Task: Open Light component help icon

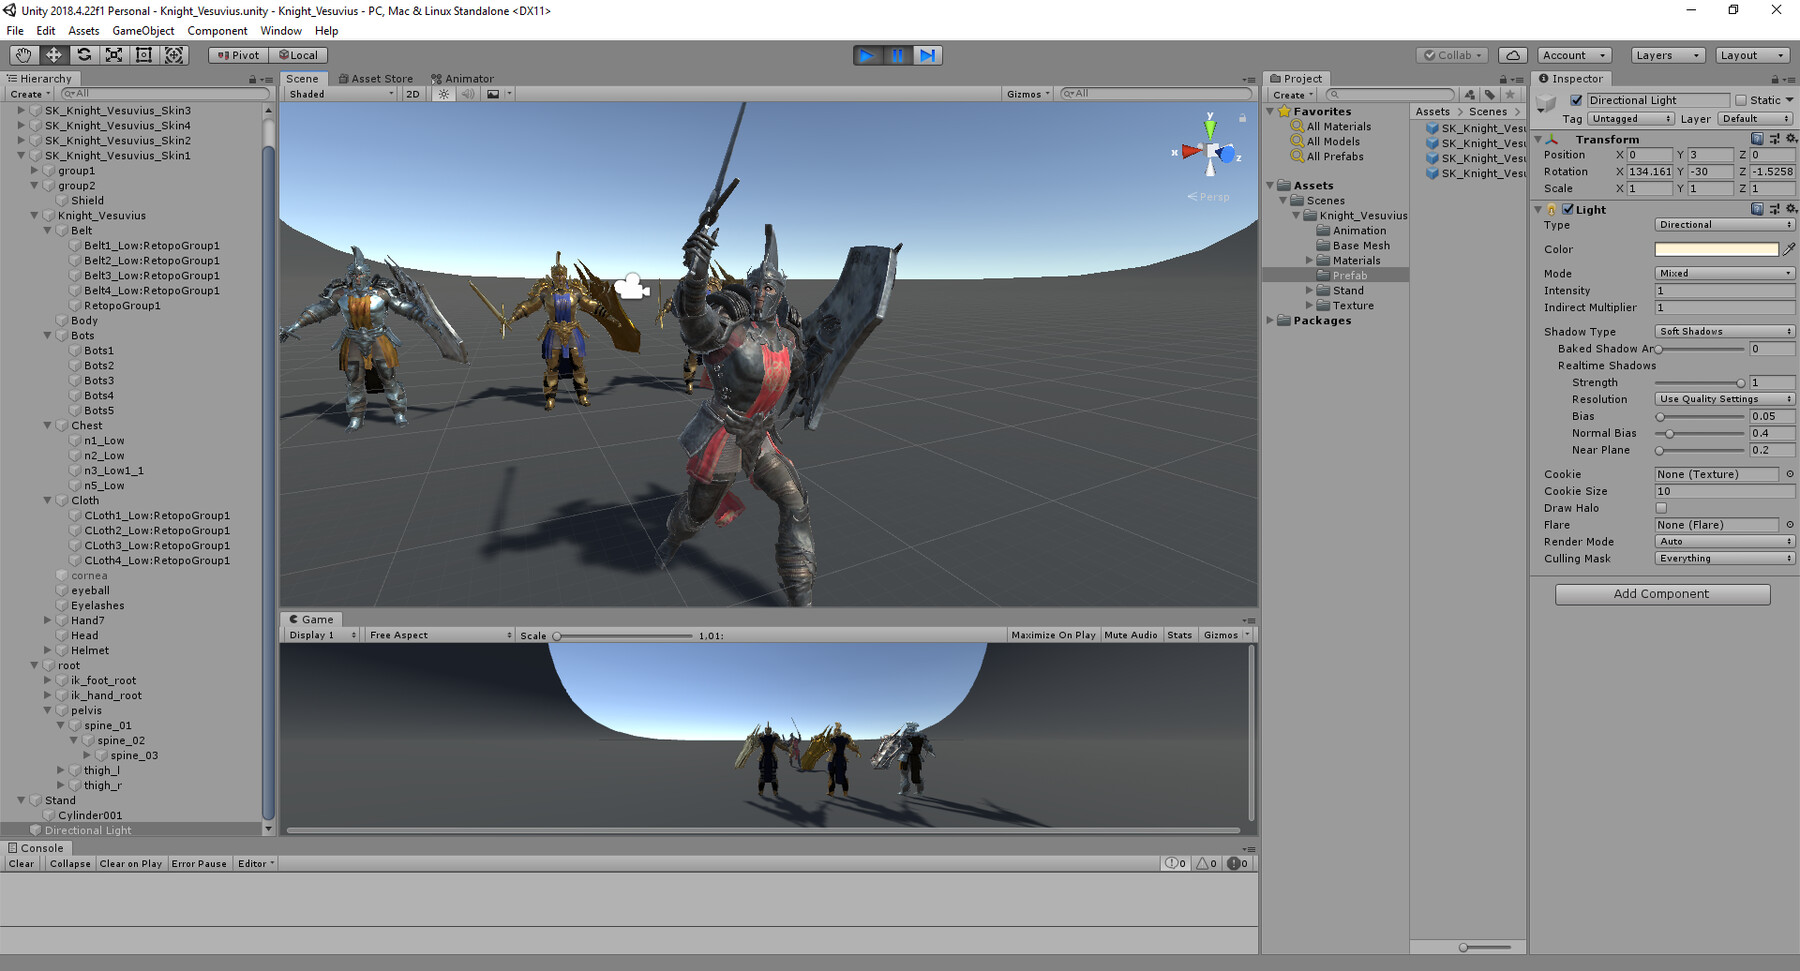Action: (x=1757, y=209)
